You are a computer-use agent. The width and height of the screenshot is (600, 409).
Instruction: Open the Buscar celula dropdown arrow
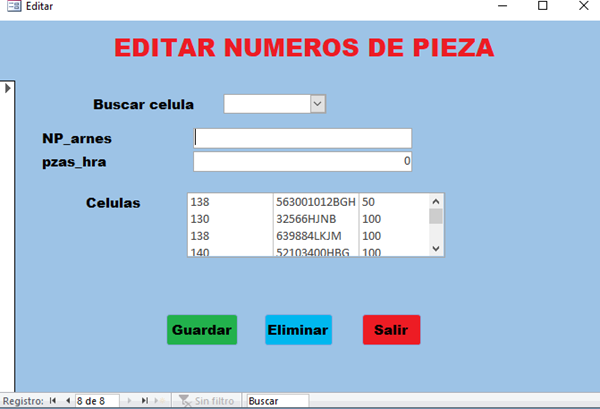tap(318, 104)
